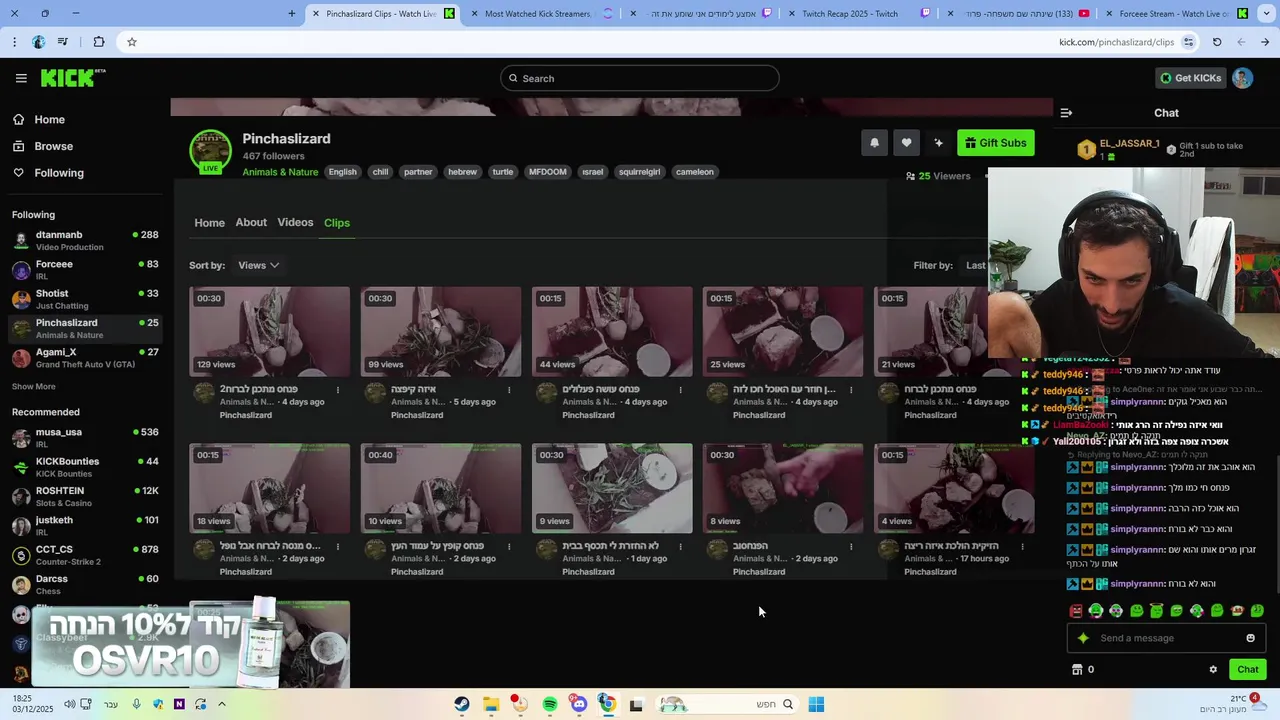The height and width of the screenshot is (720, 1280).
Task: Open the Animals & Nature category link
Action: click(x=280, y=172)
